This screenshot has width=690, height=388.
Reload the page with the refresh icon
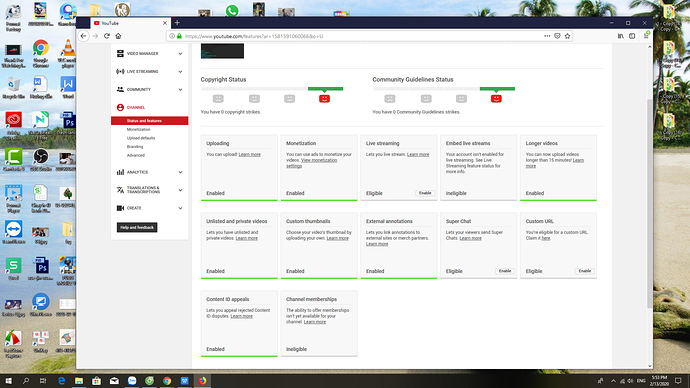pyautogui.click(x=106, y=36)
